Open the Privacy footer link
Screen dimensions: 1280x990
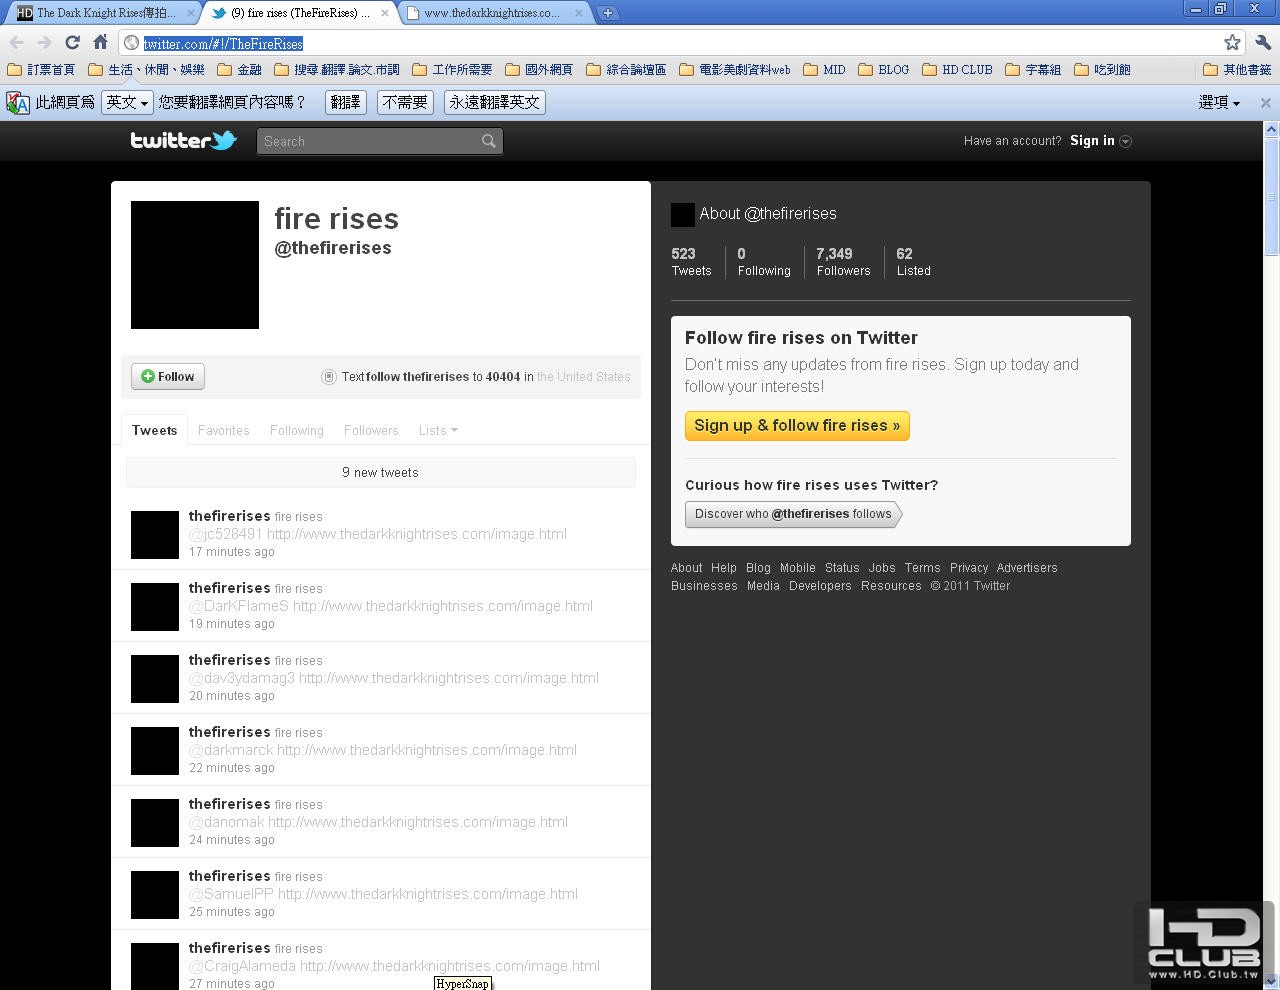coord(969,568)
